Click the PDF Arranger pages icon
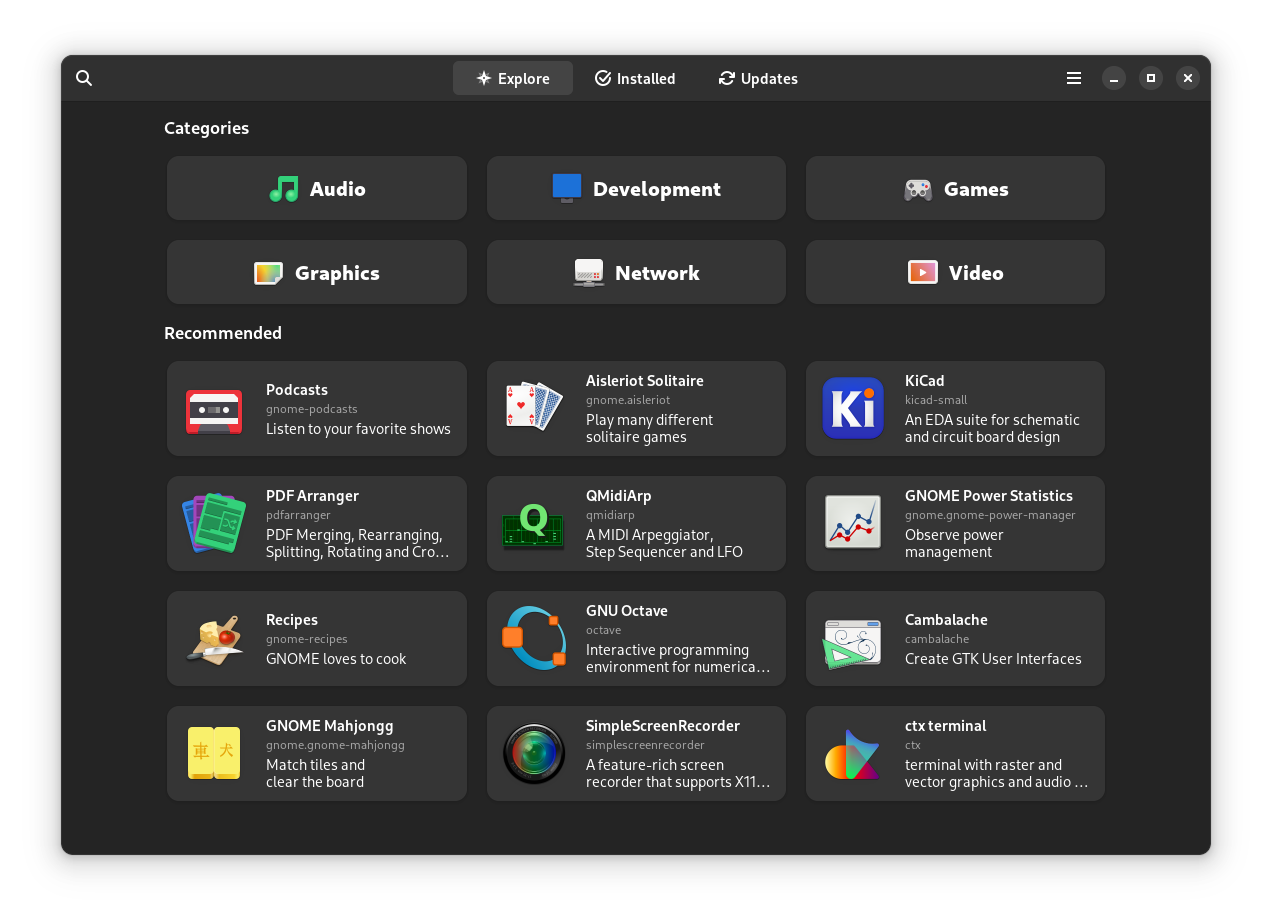Image resolution: width=1272 pixels, height=922 pixels. coord(214,523)
